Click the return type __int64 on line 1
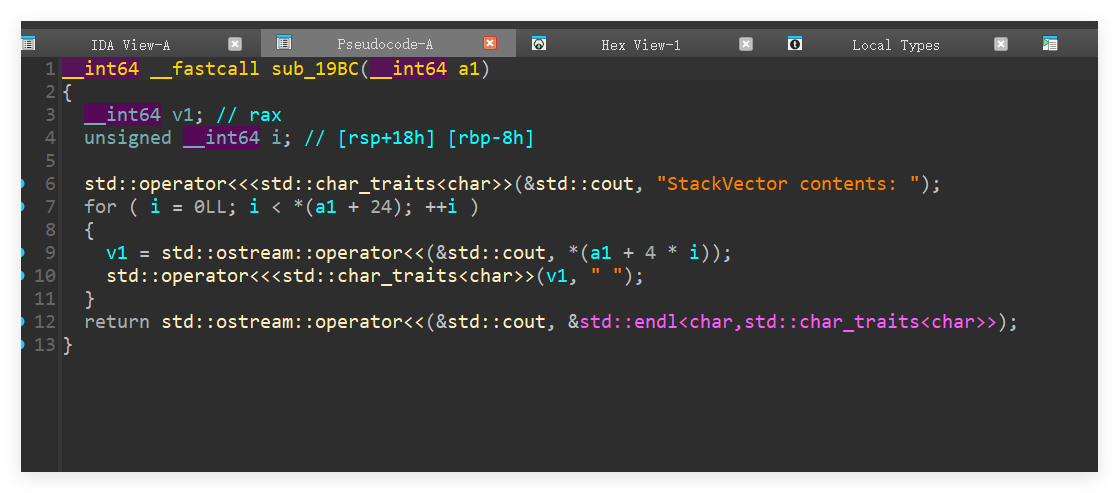1119x493 pixels. [x=101, y=69]
